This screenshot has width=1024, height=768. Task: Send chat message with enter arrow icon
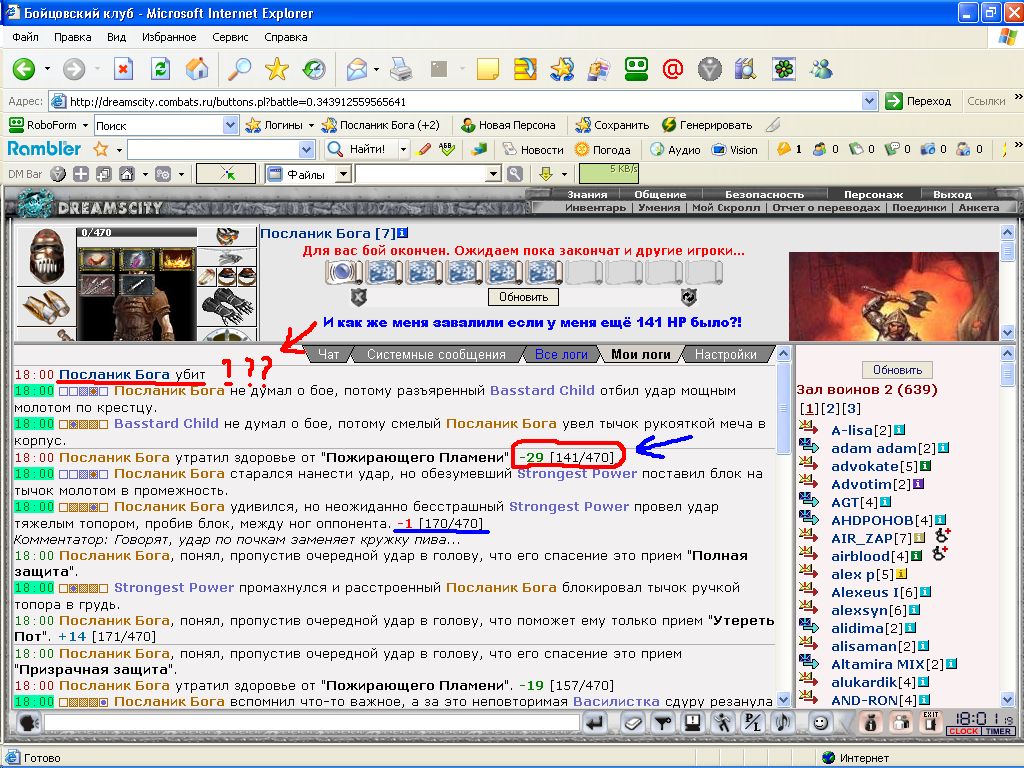coord(595,723)
